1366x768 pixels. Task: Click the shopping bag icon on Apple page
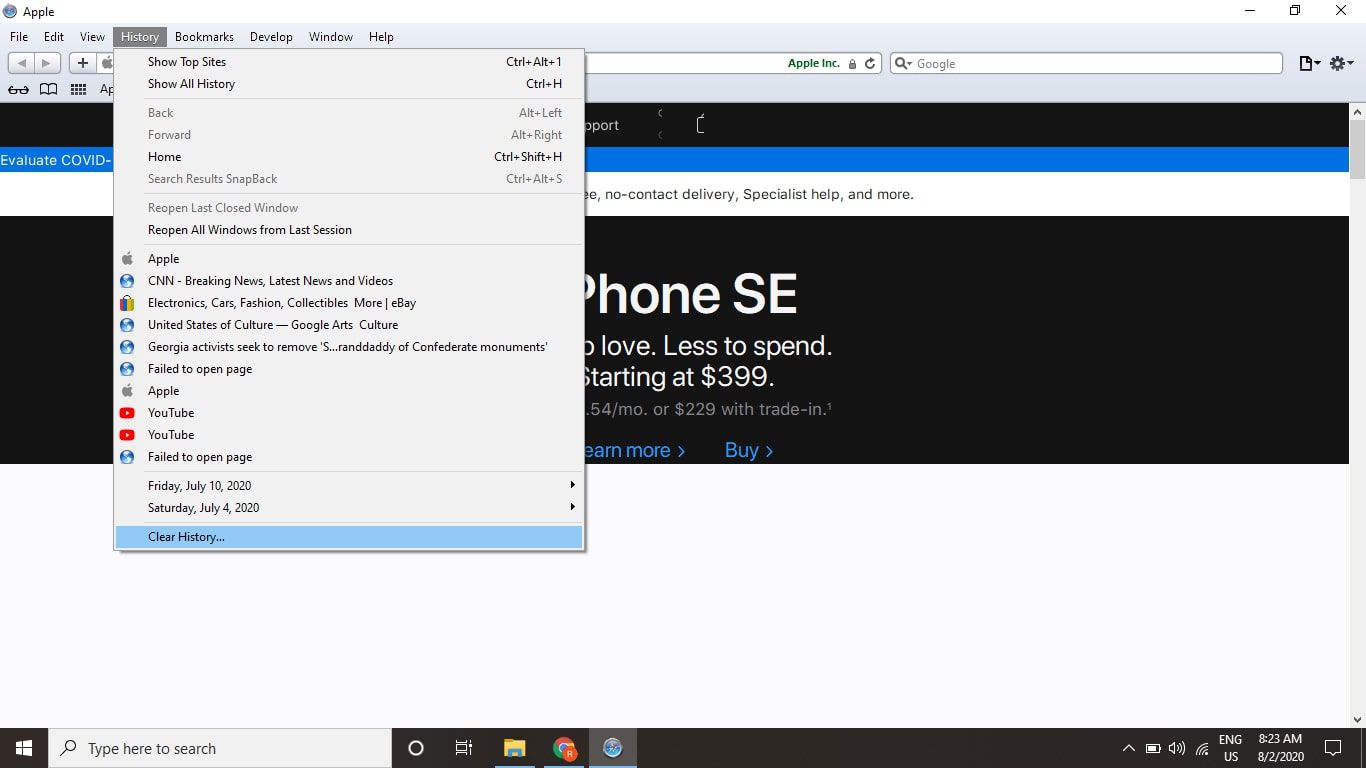pyautogui.click(x=700, y=125)
